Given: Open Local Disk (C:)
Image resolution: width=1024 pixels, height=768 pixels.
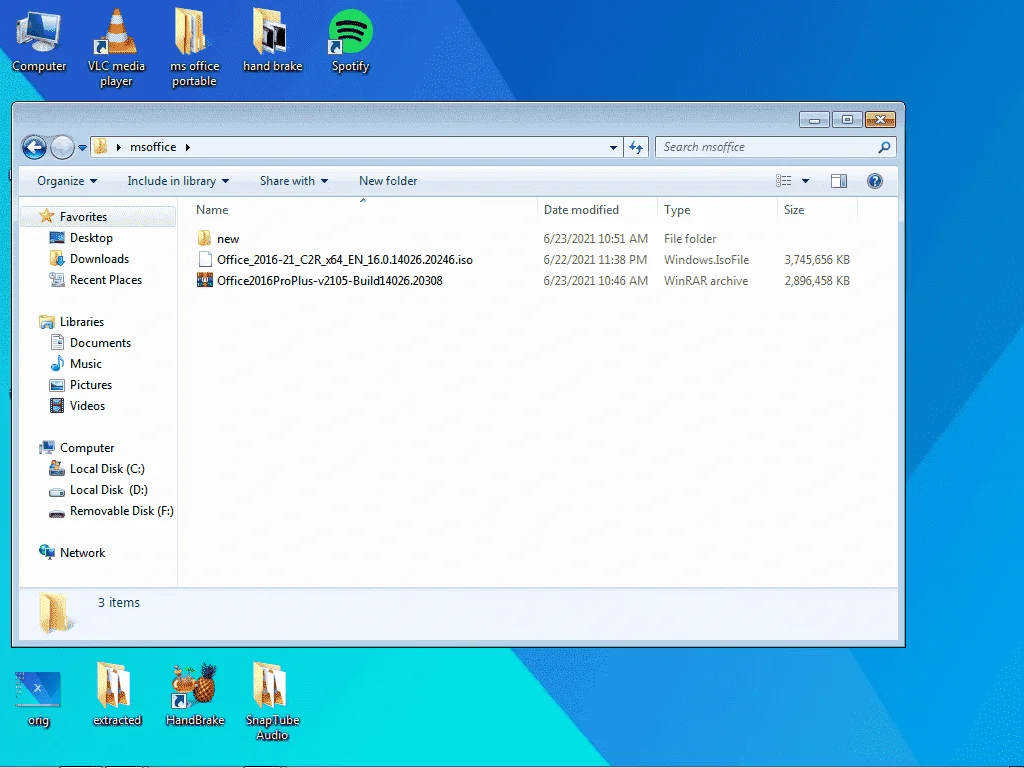Looking at the screenshot, I should 107,469.
